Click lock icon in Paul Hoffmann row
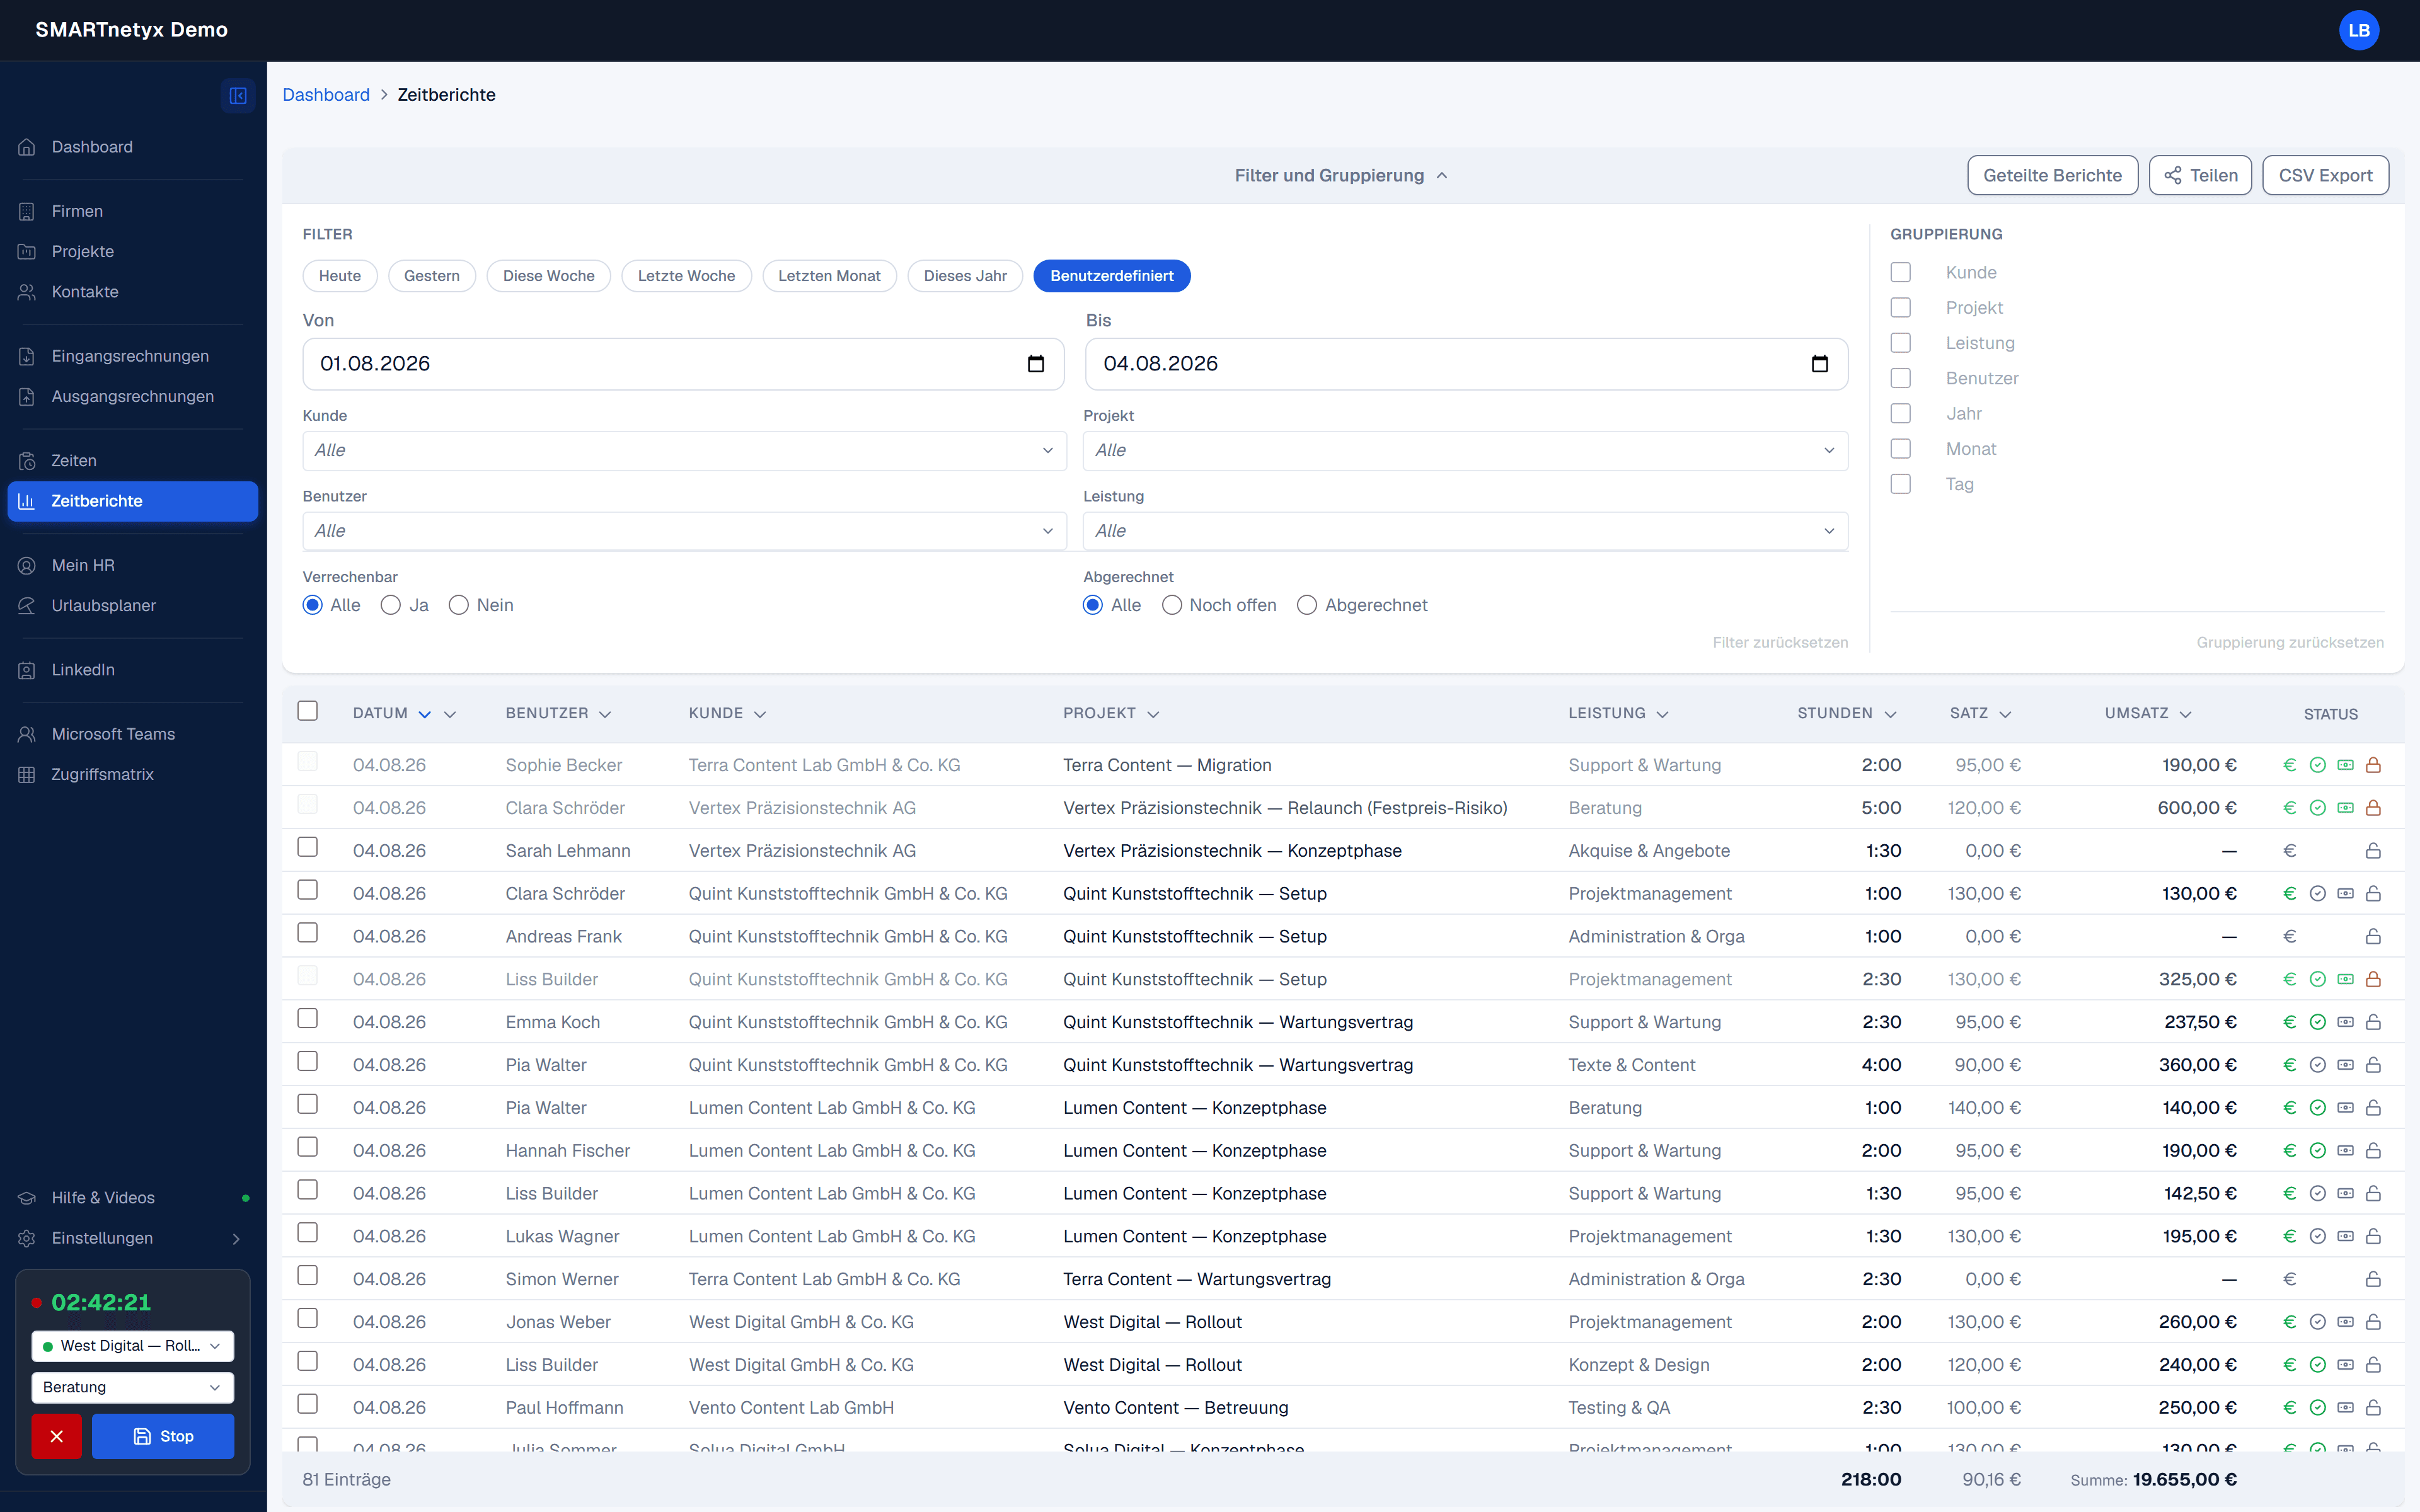Screen dimensions: 2420x1512 pos(2373,1408)
